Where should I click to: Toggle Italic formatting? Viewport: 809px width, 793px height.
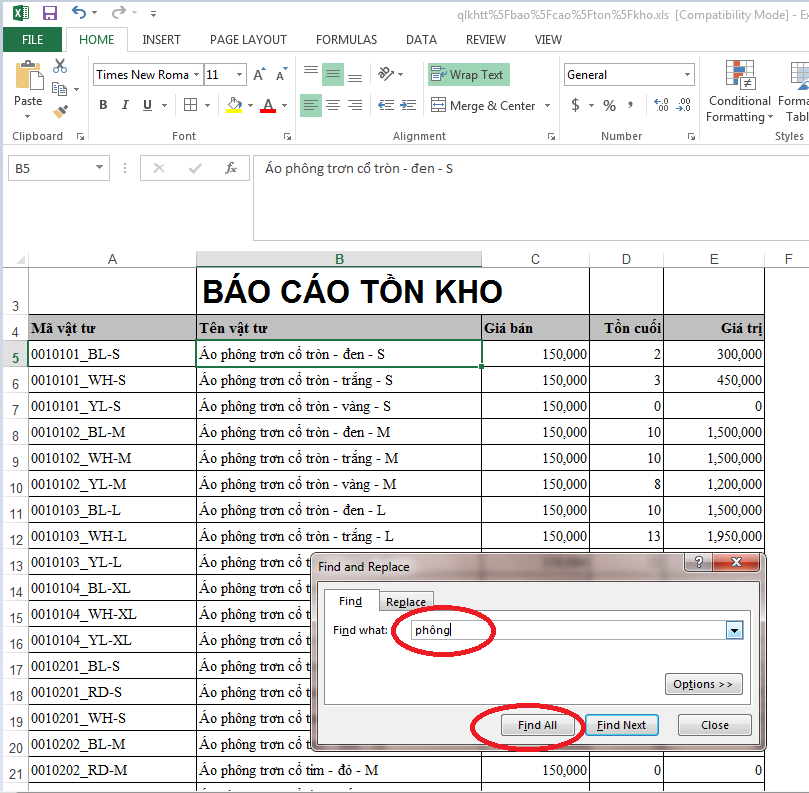click(125, 105)
